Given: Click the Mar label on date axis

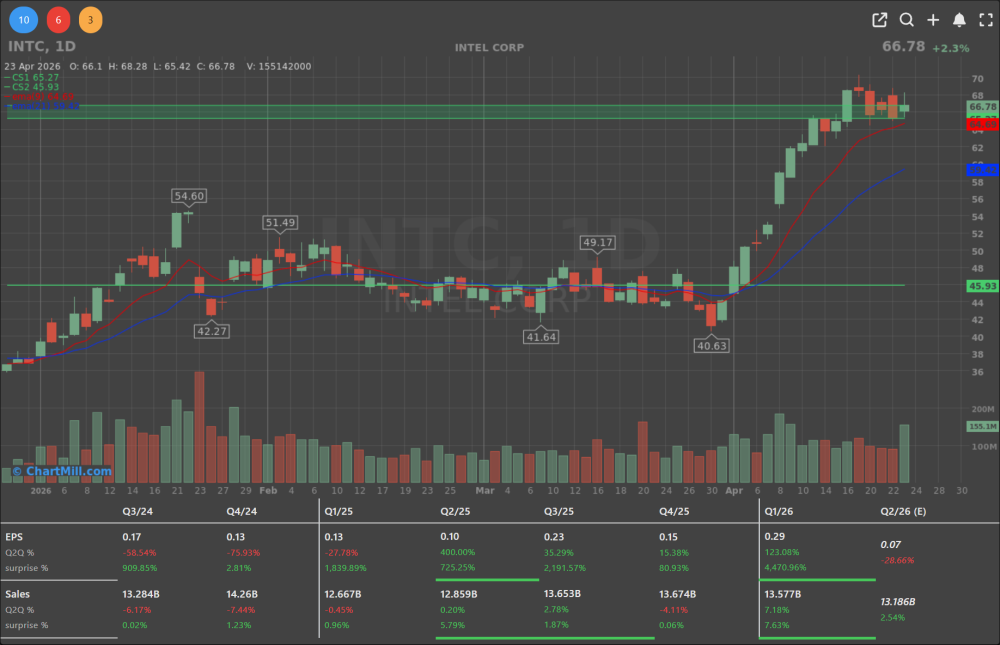Looking at the screenshot, I should click(485, 491).
